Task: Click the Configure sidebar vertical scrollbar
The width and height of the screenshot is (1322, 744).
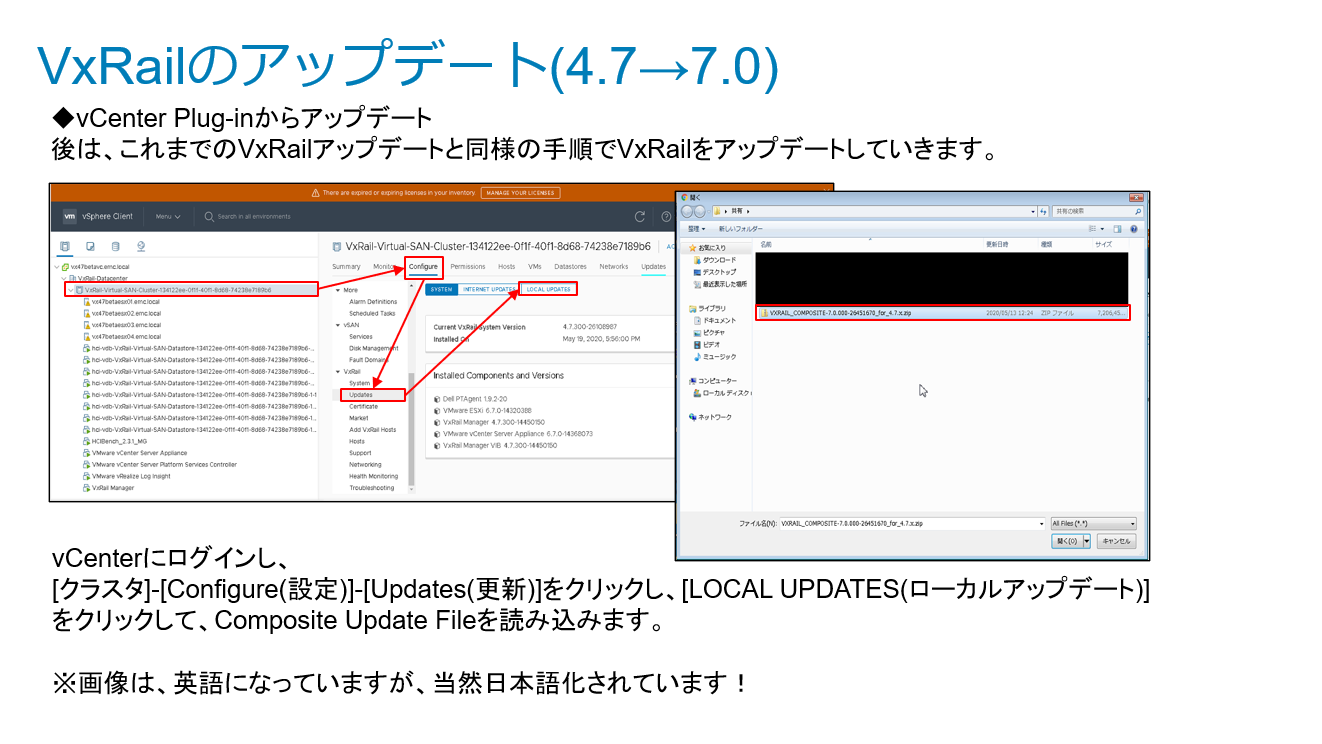Action: tap(411, 430)
